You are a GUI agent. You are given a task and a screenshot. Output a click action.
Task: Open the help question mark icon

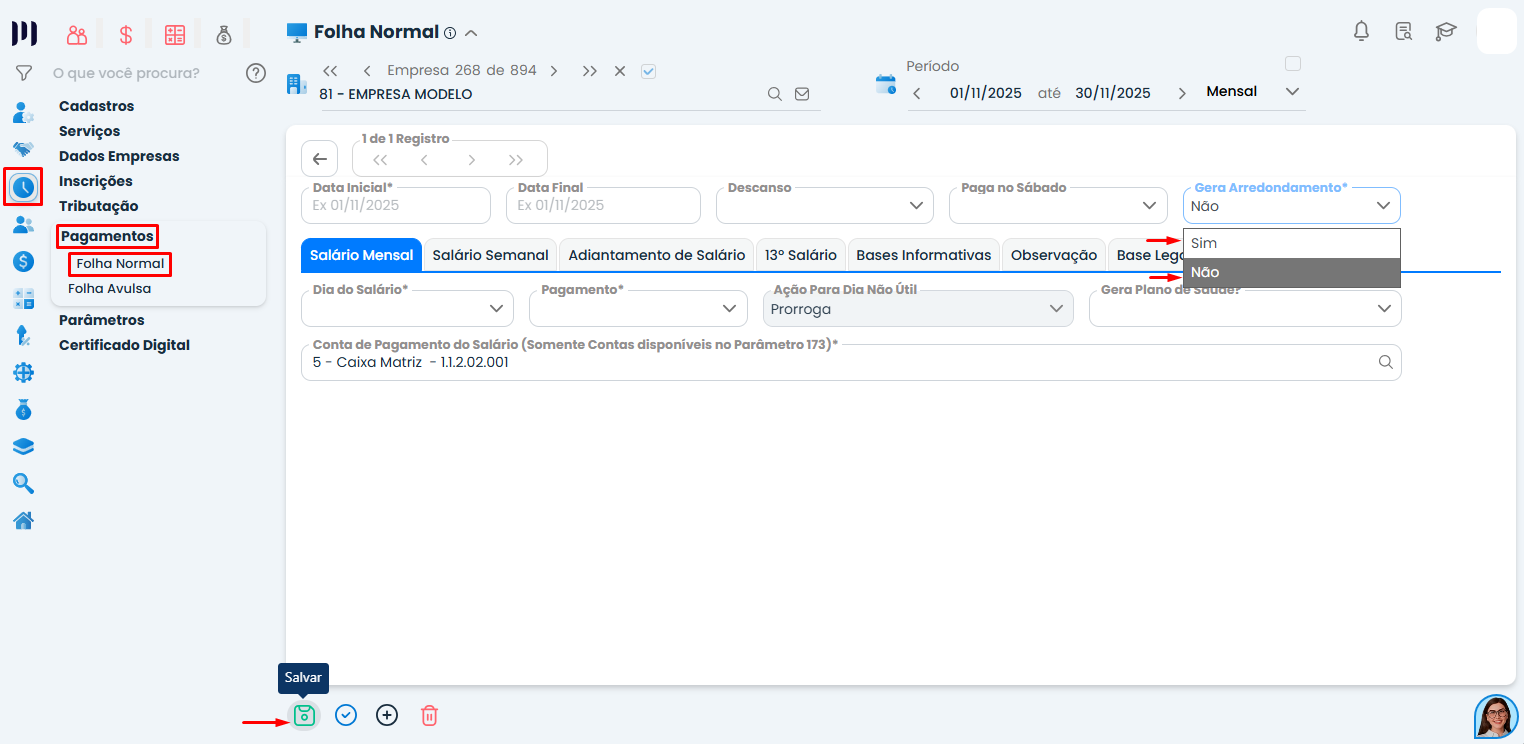[256, 73]
